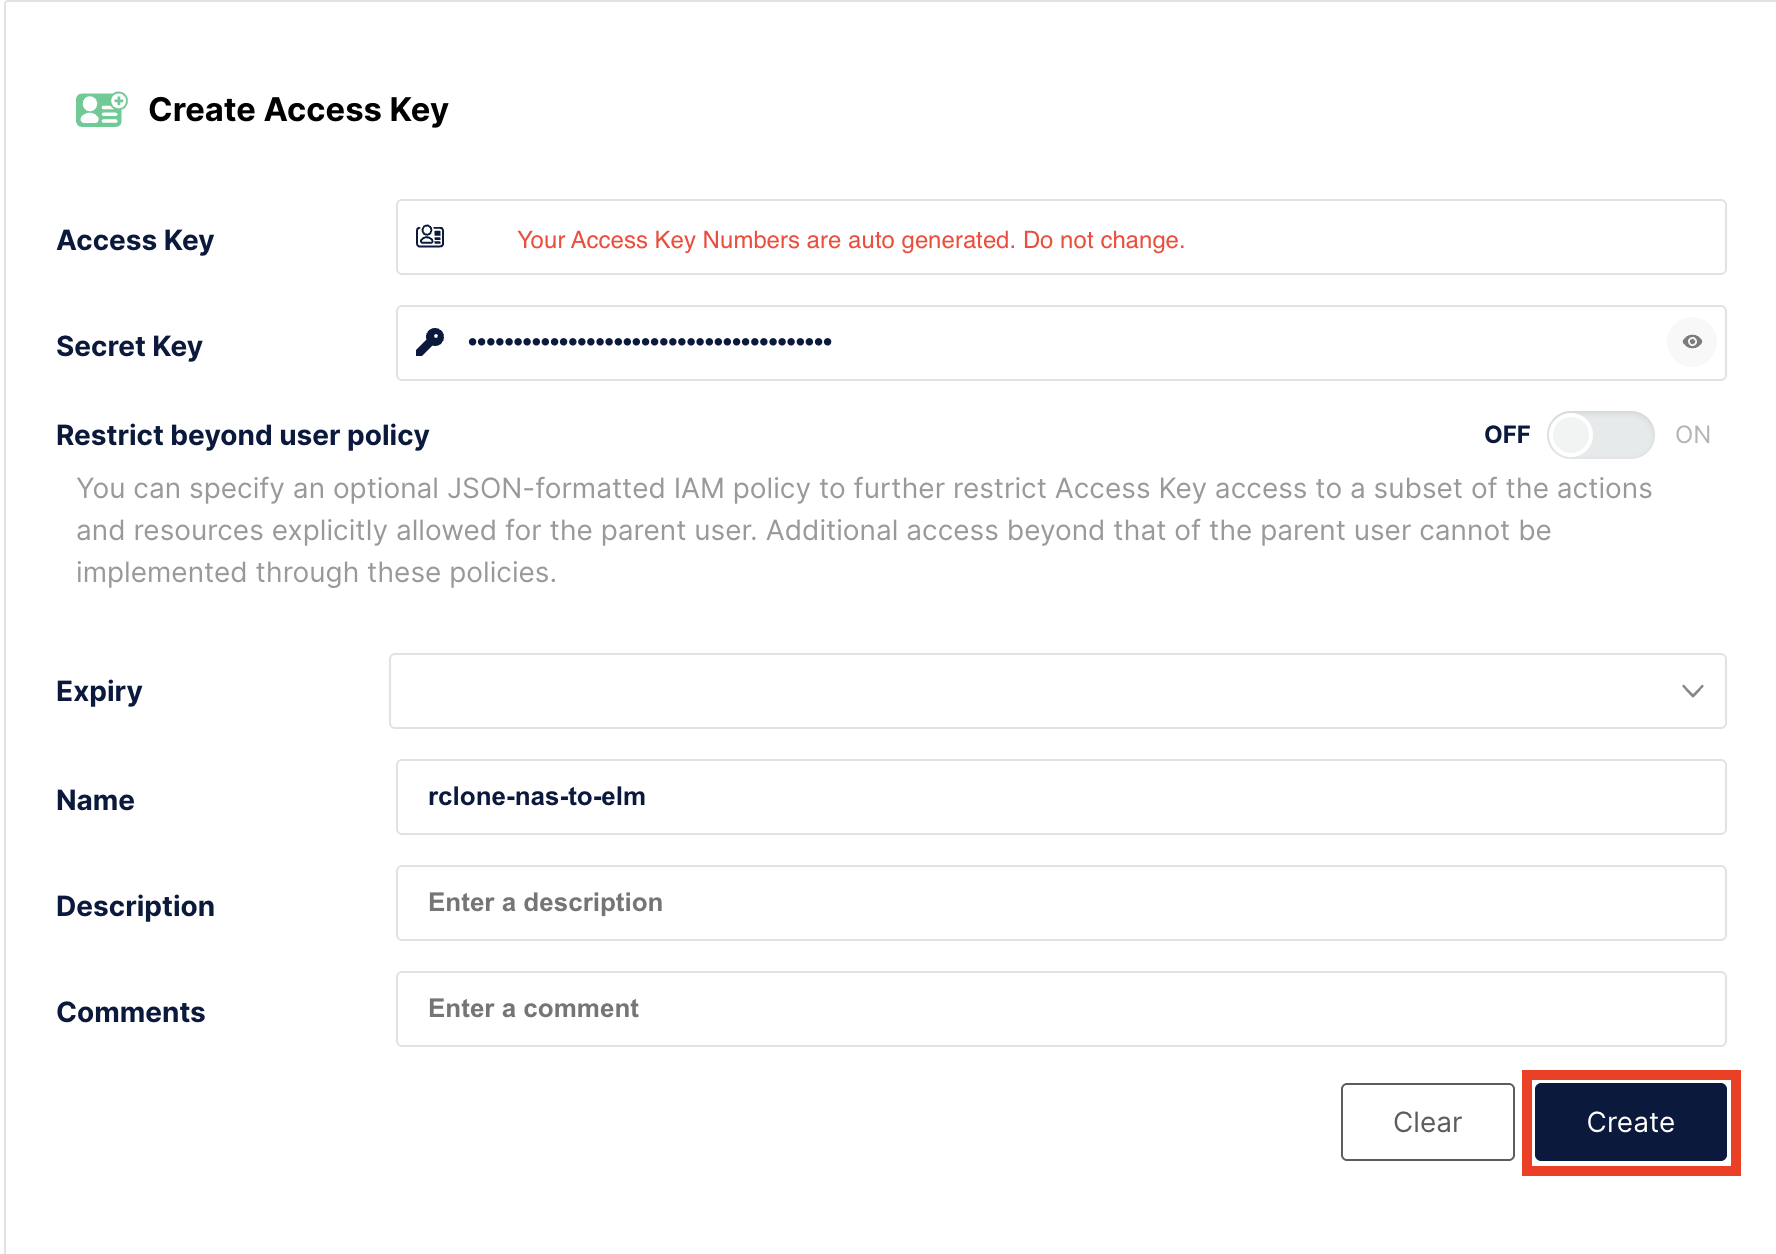Image resolution: width=1776 pixels, height=1254 pixels.
Task: Click the OFF label beside the toggle
Action: click(1506, 435)
